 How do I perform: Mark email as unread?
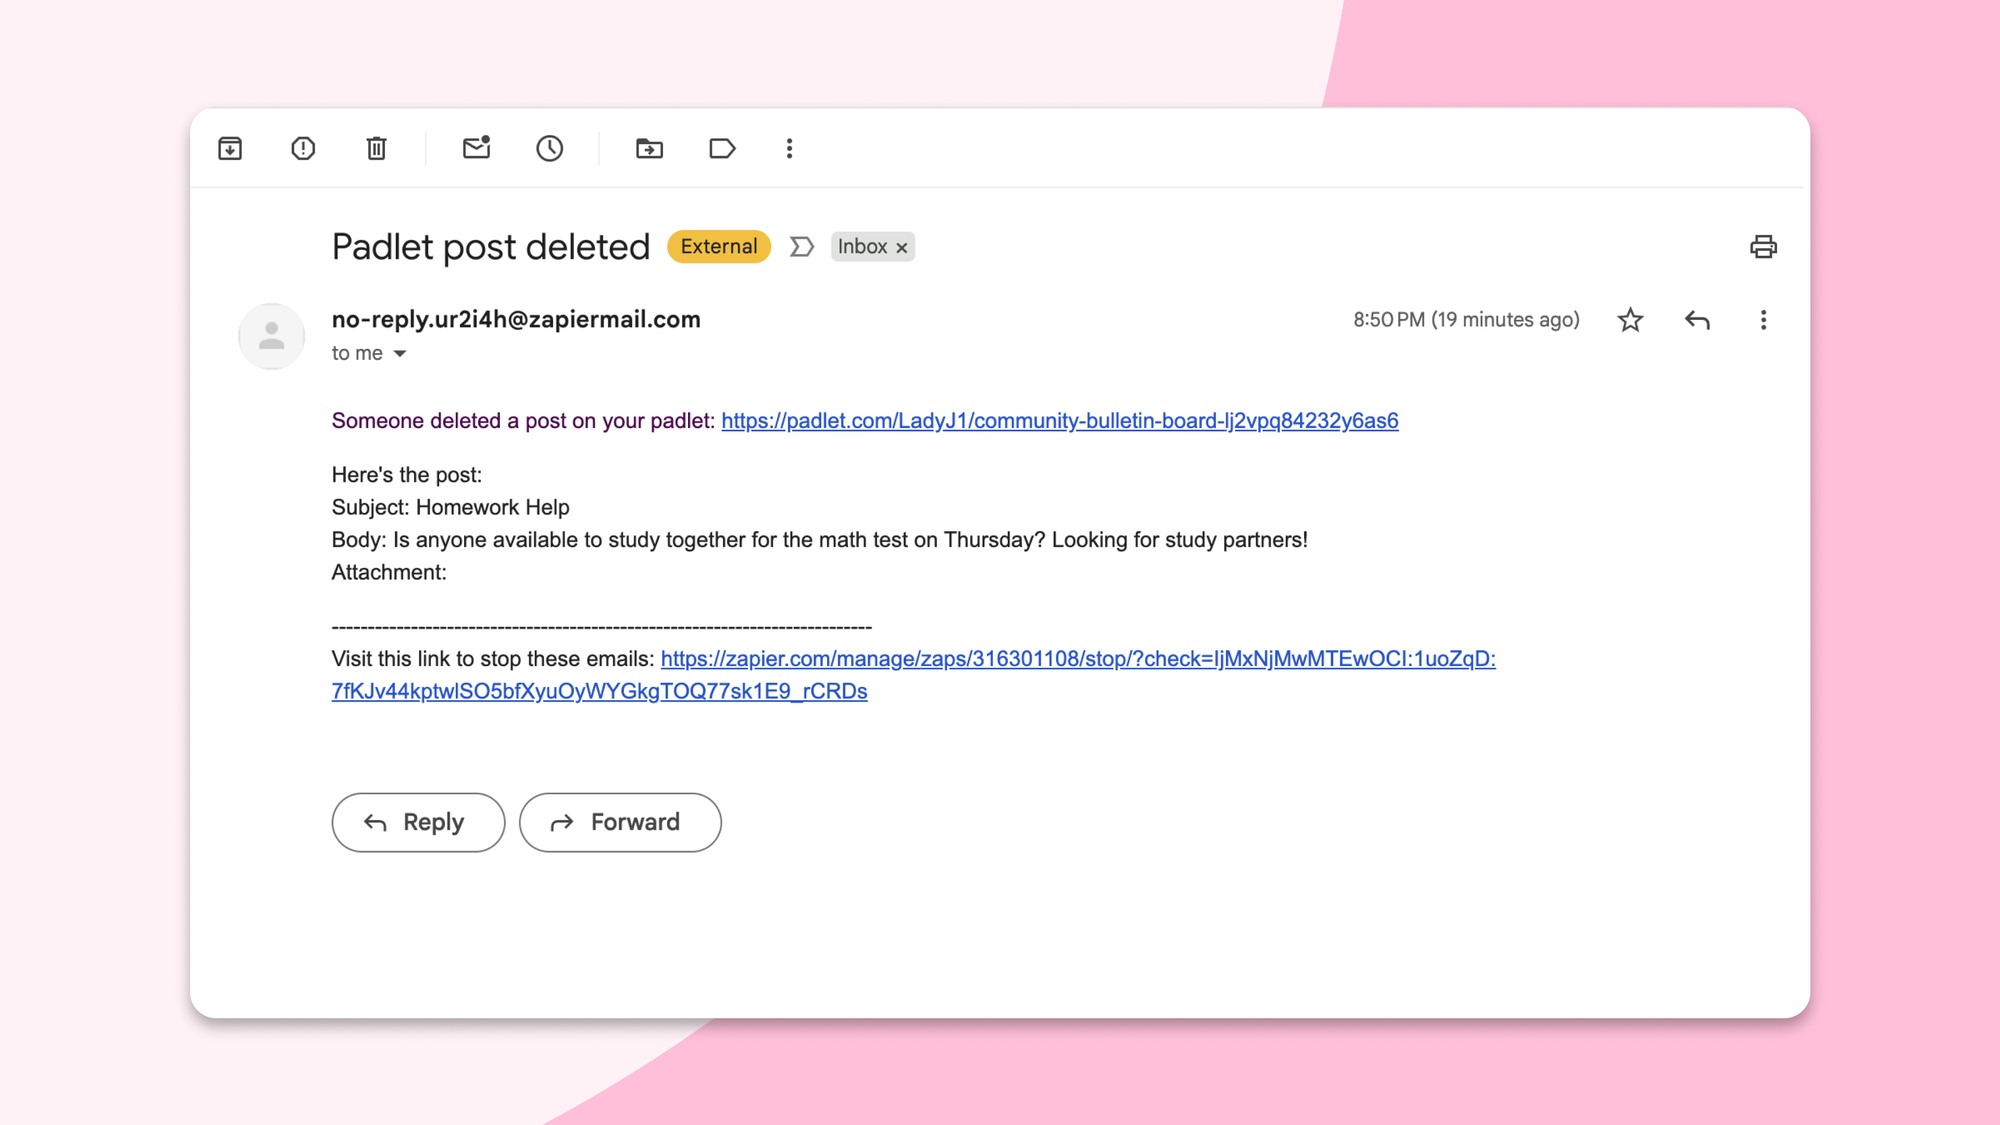(476, 148)
